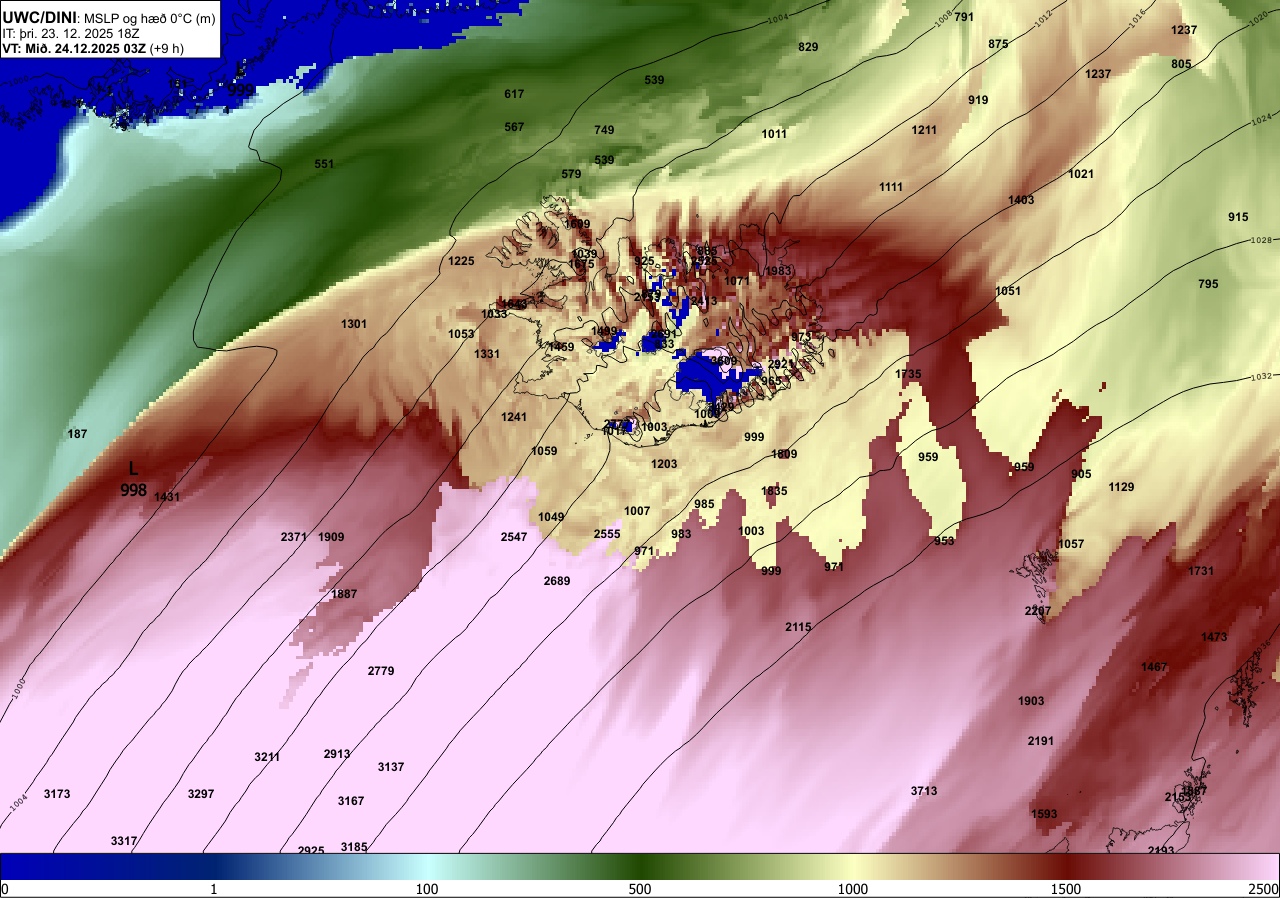The width and height of the screenshot is (1280, 898).
Task: Click the map value 1011
Action: pos(774,134)
